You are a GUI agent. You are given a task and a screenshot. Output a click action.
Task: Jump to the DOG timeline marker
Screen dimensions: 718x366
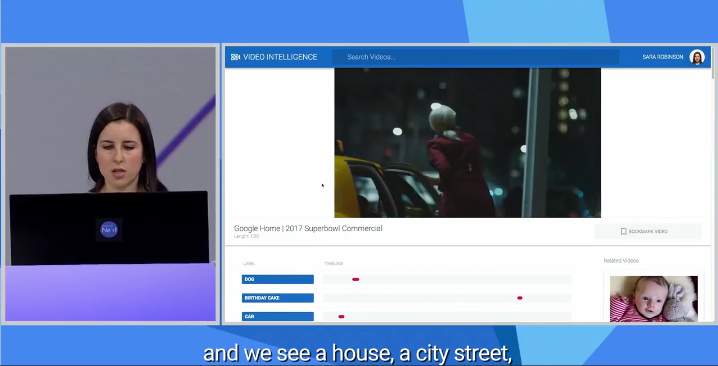[x=355, y=279]
